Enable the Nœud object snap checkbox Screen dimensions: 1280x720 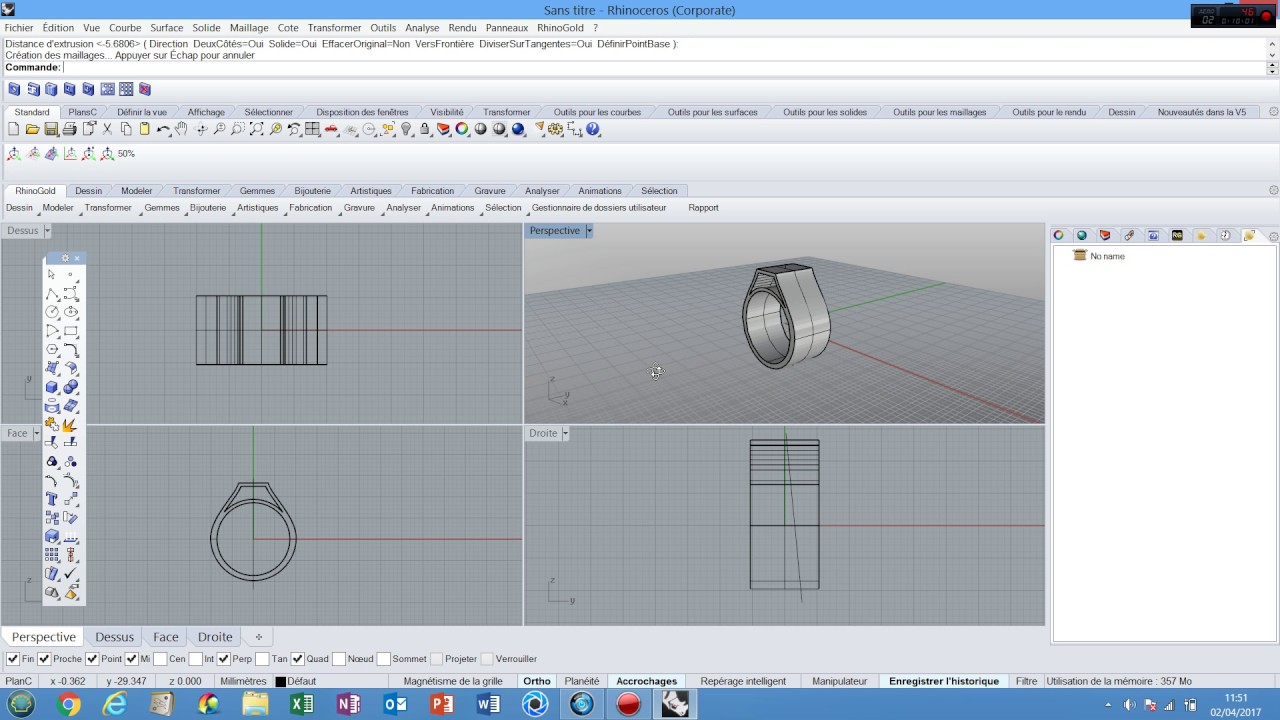[339, 659]
